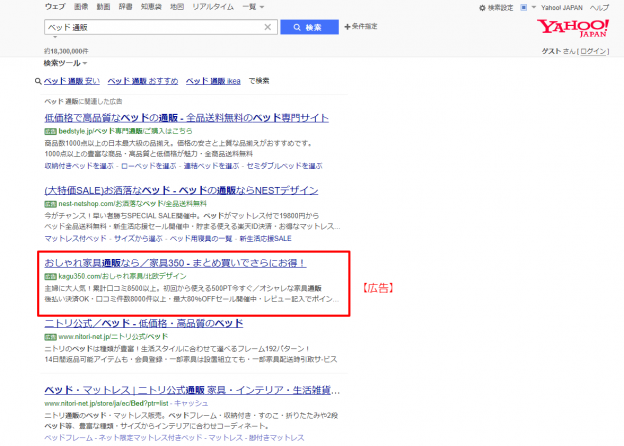Click the blue 検索 search button
The image size is (624, 446).
(x=309, y=27)
